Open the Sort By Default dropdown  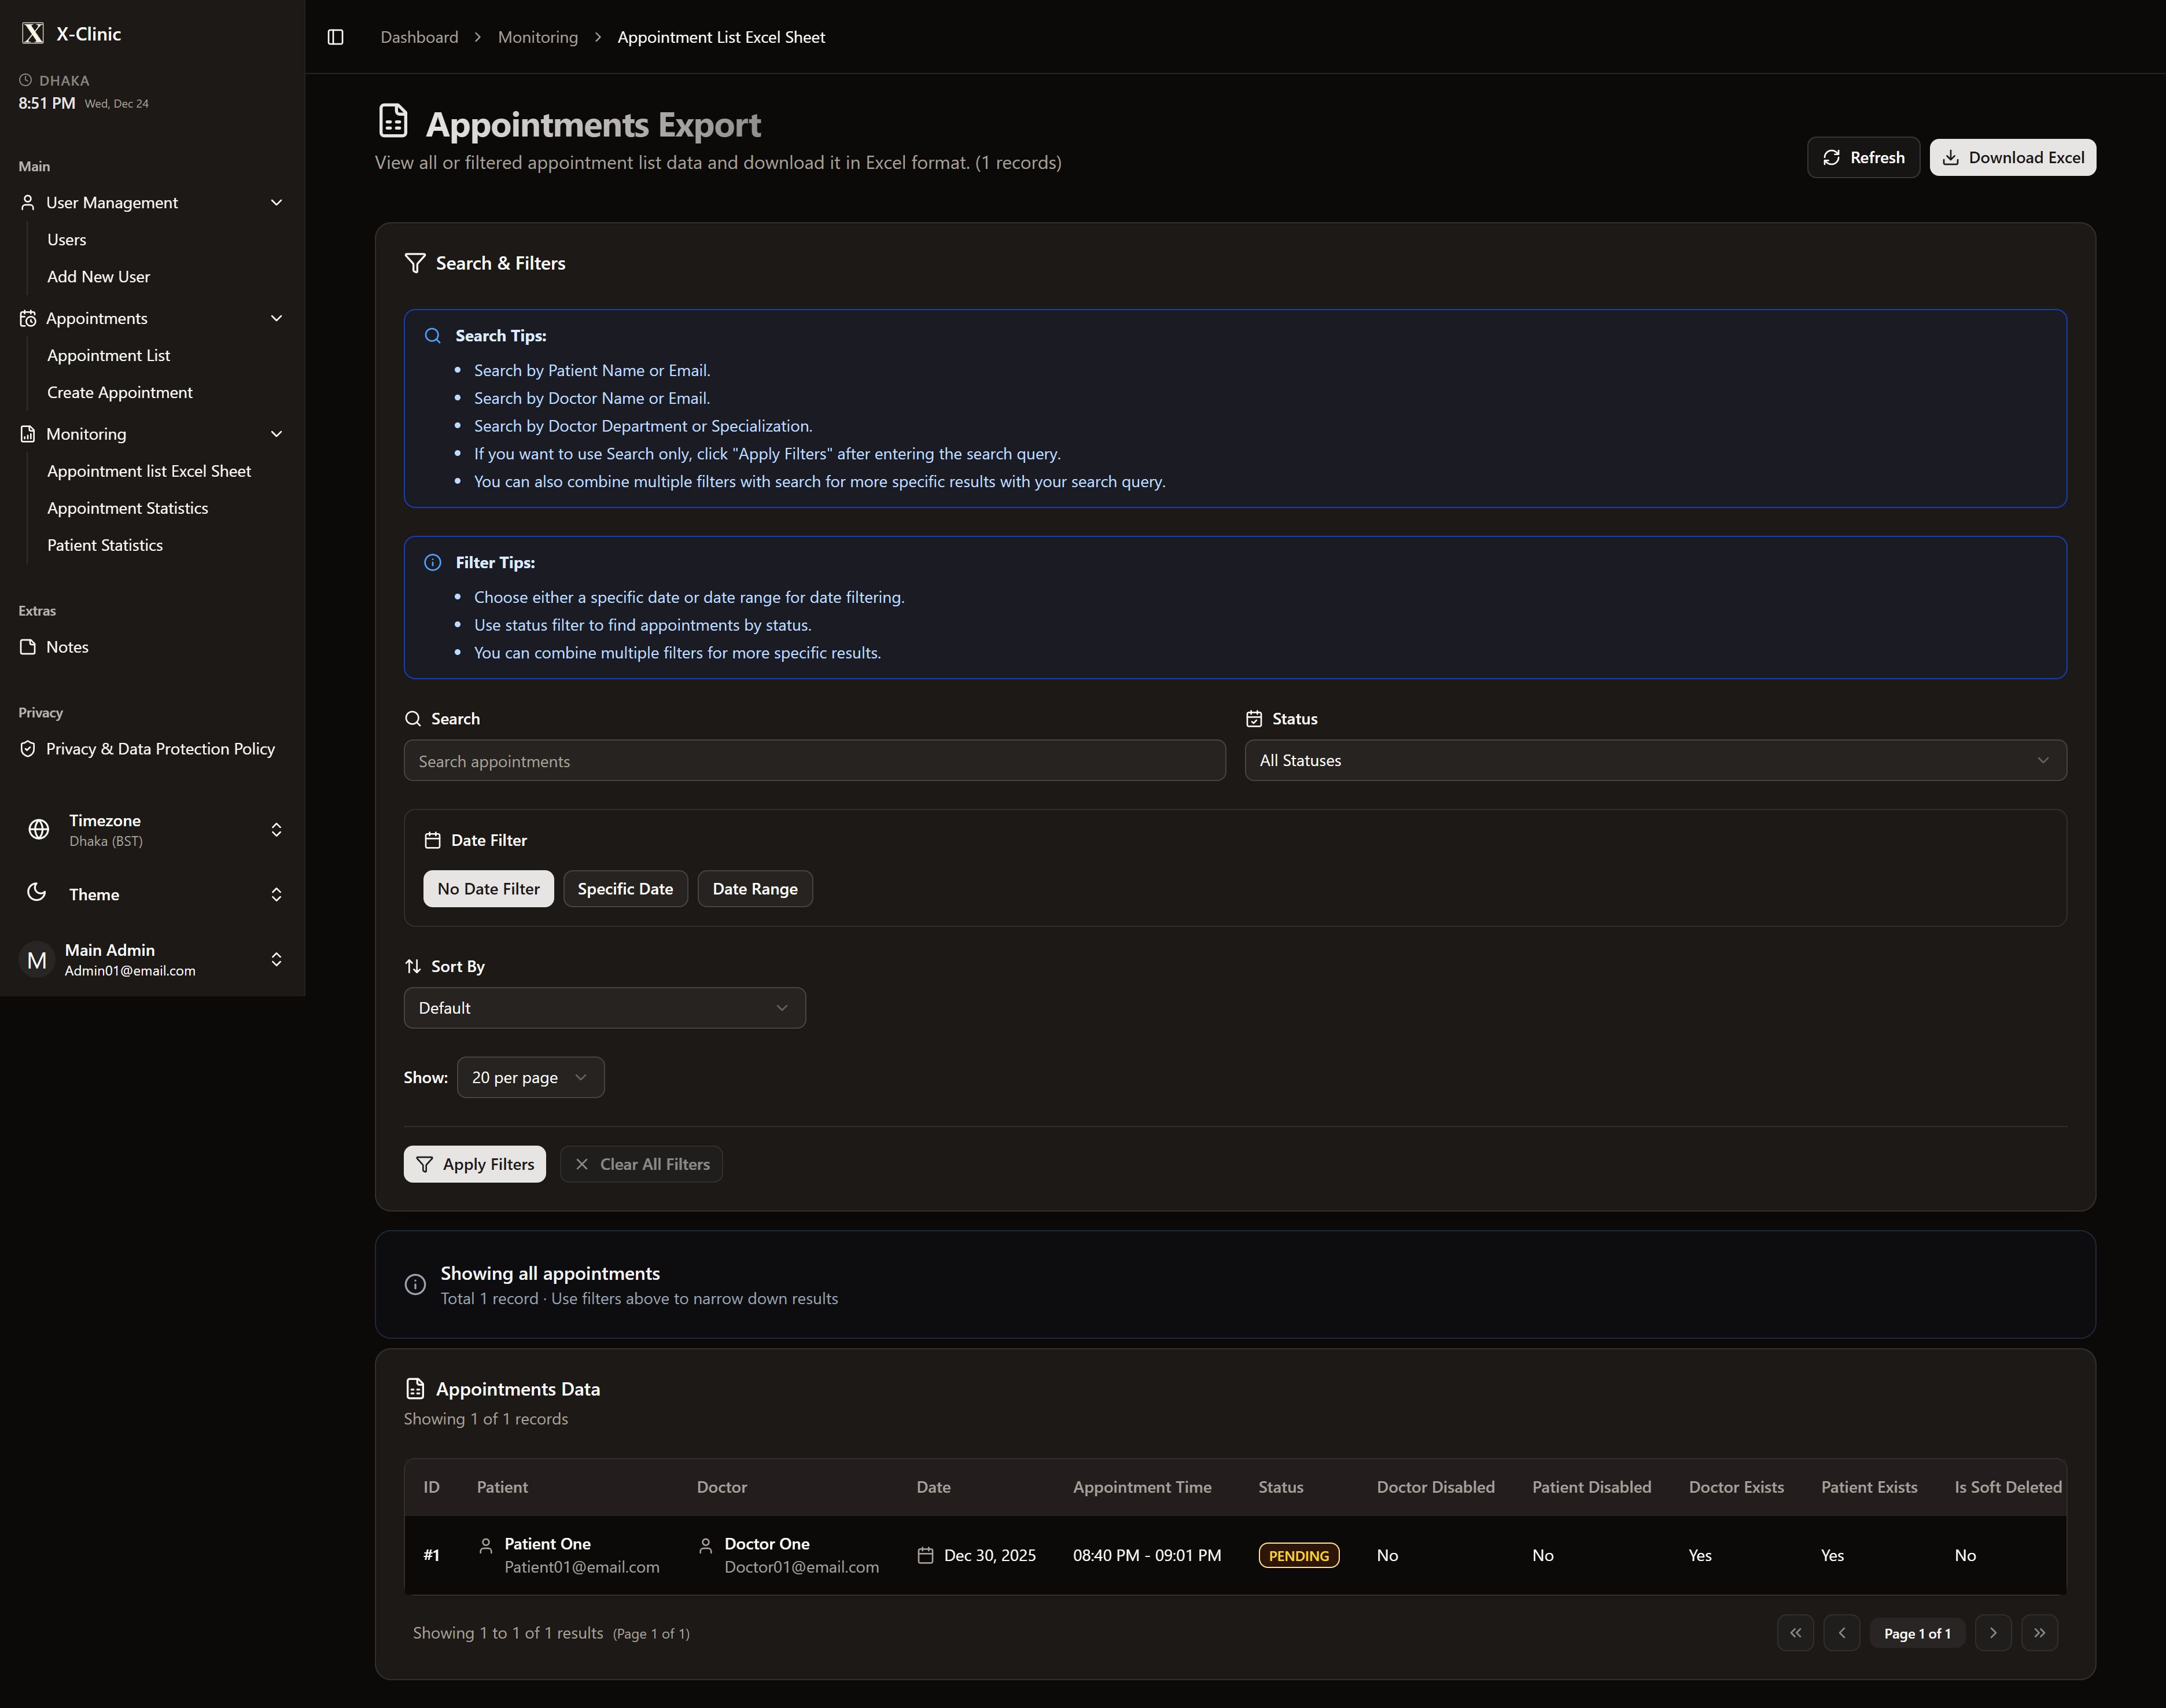[x=604, y=1008]
